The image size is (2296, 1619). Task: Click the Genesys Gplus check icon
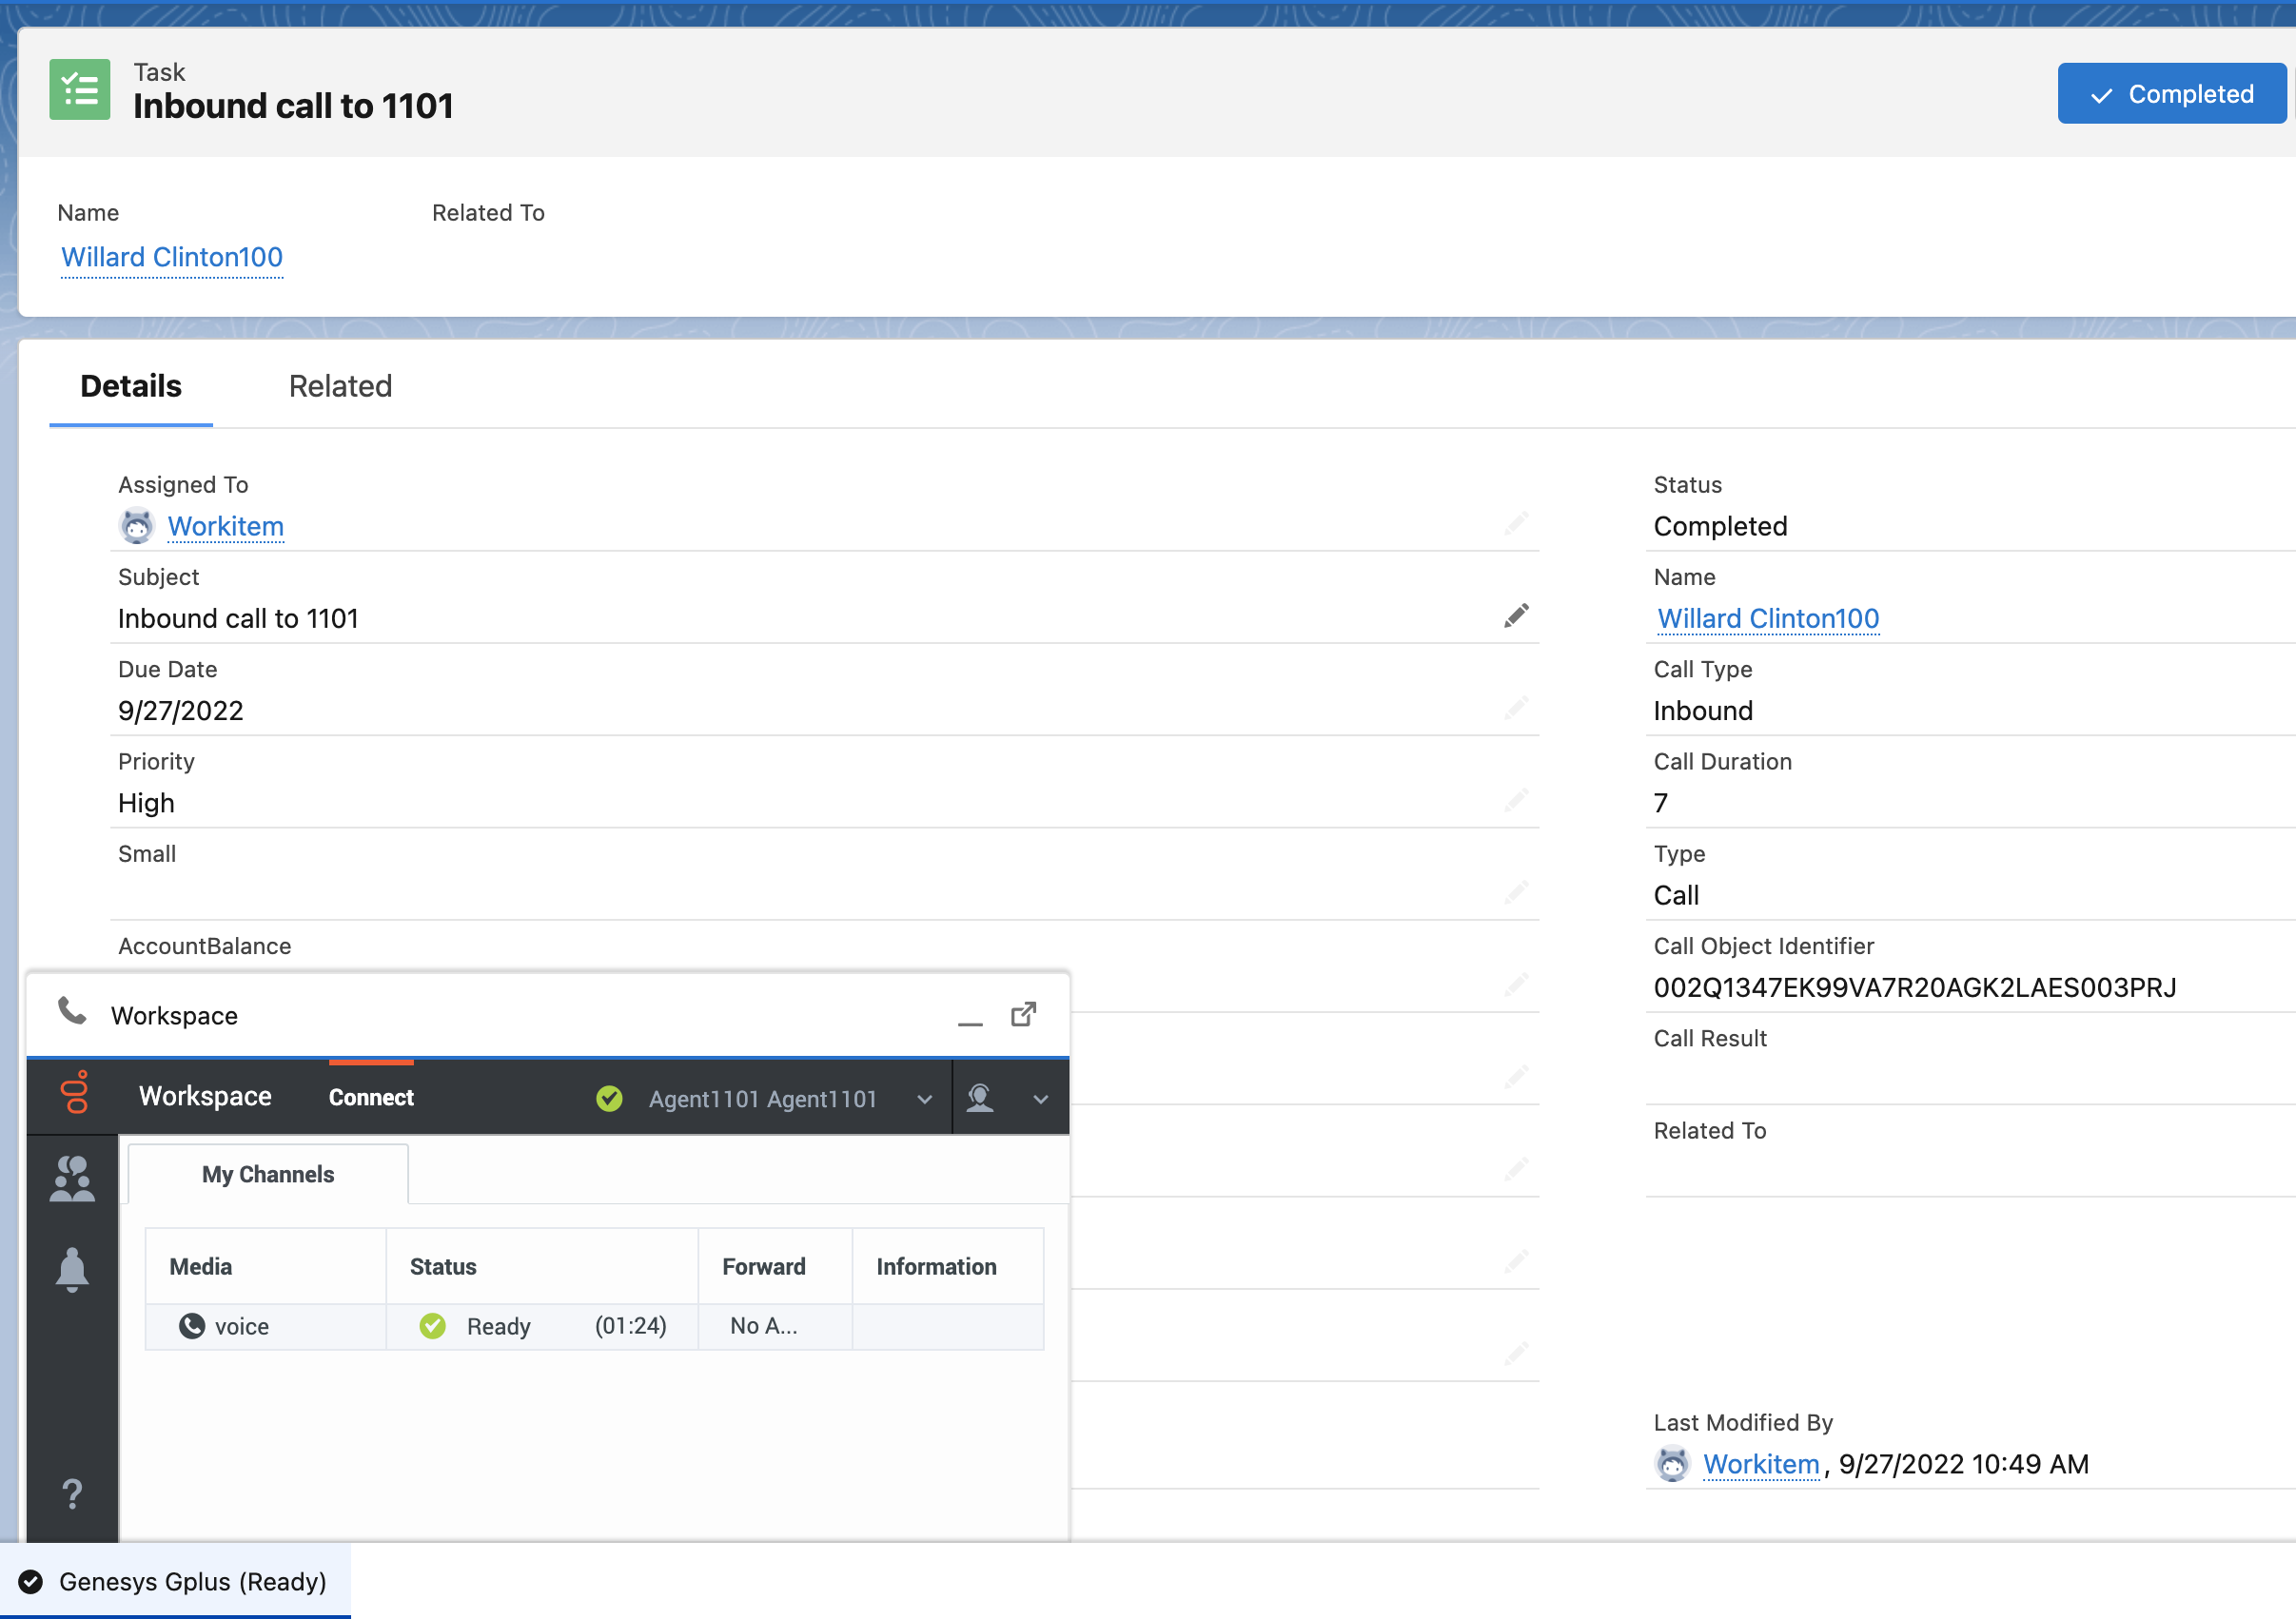(x=31, y=1581)
